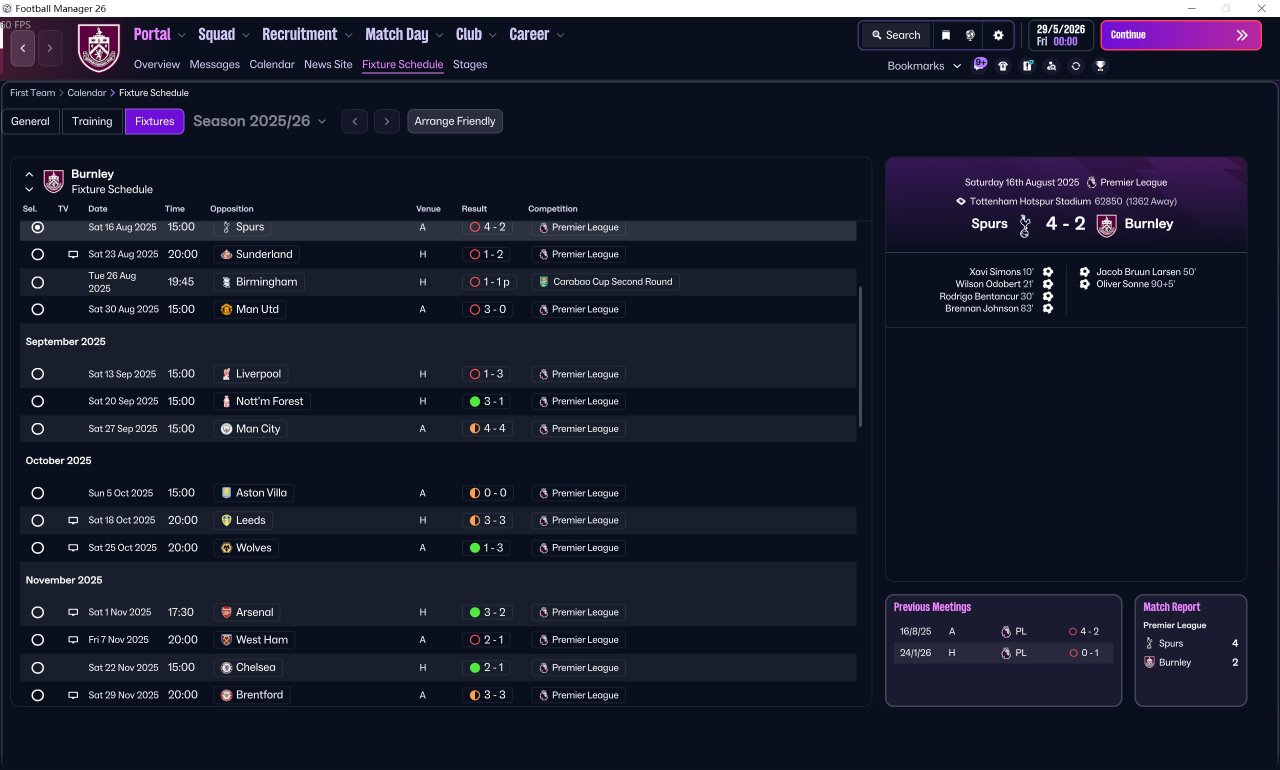Select the radio button for Man City fixture
Image resolution: width=1280 pixels, height=770 pixels.
[38, 429]
